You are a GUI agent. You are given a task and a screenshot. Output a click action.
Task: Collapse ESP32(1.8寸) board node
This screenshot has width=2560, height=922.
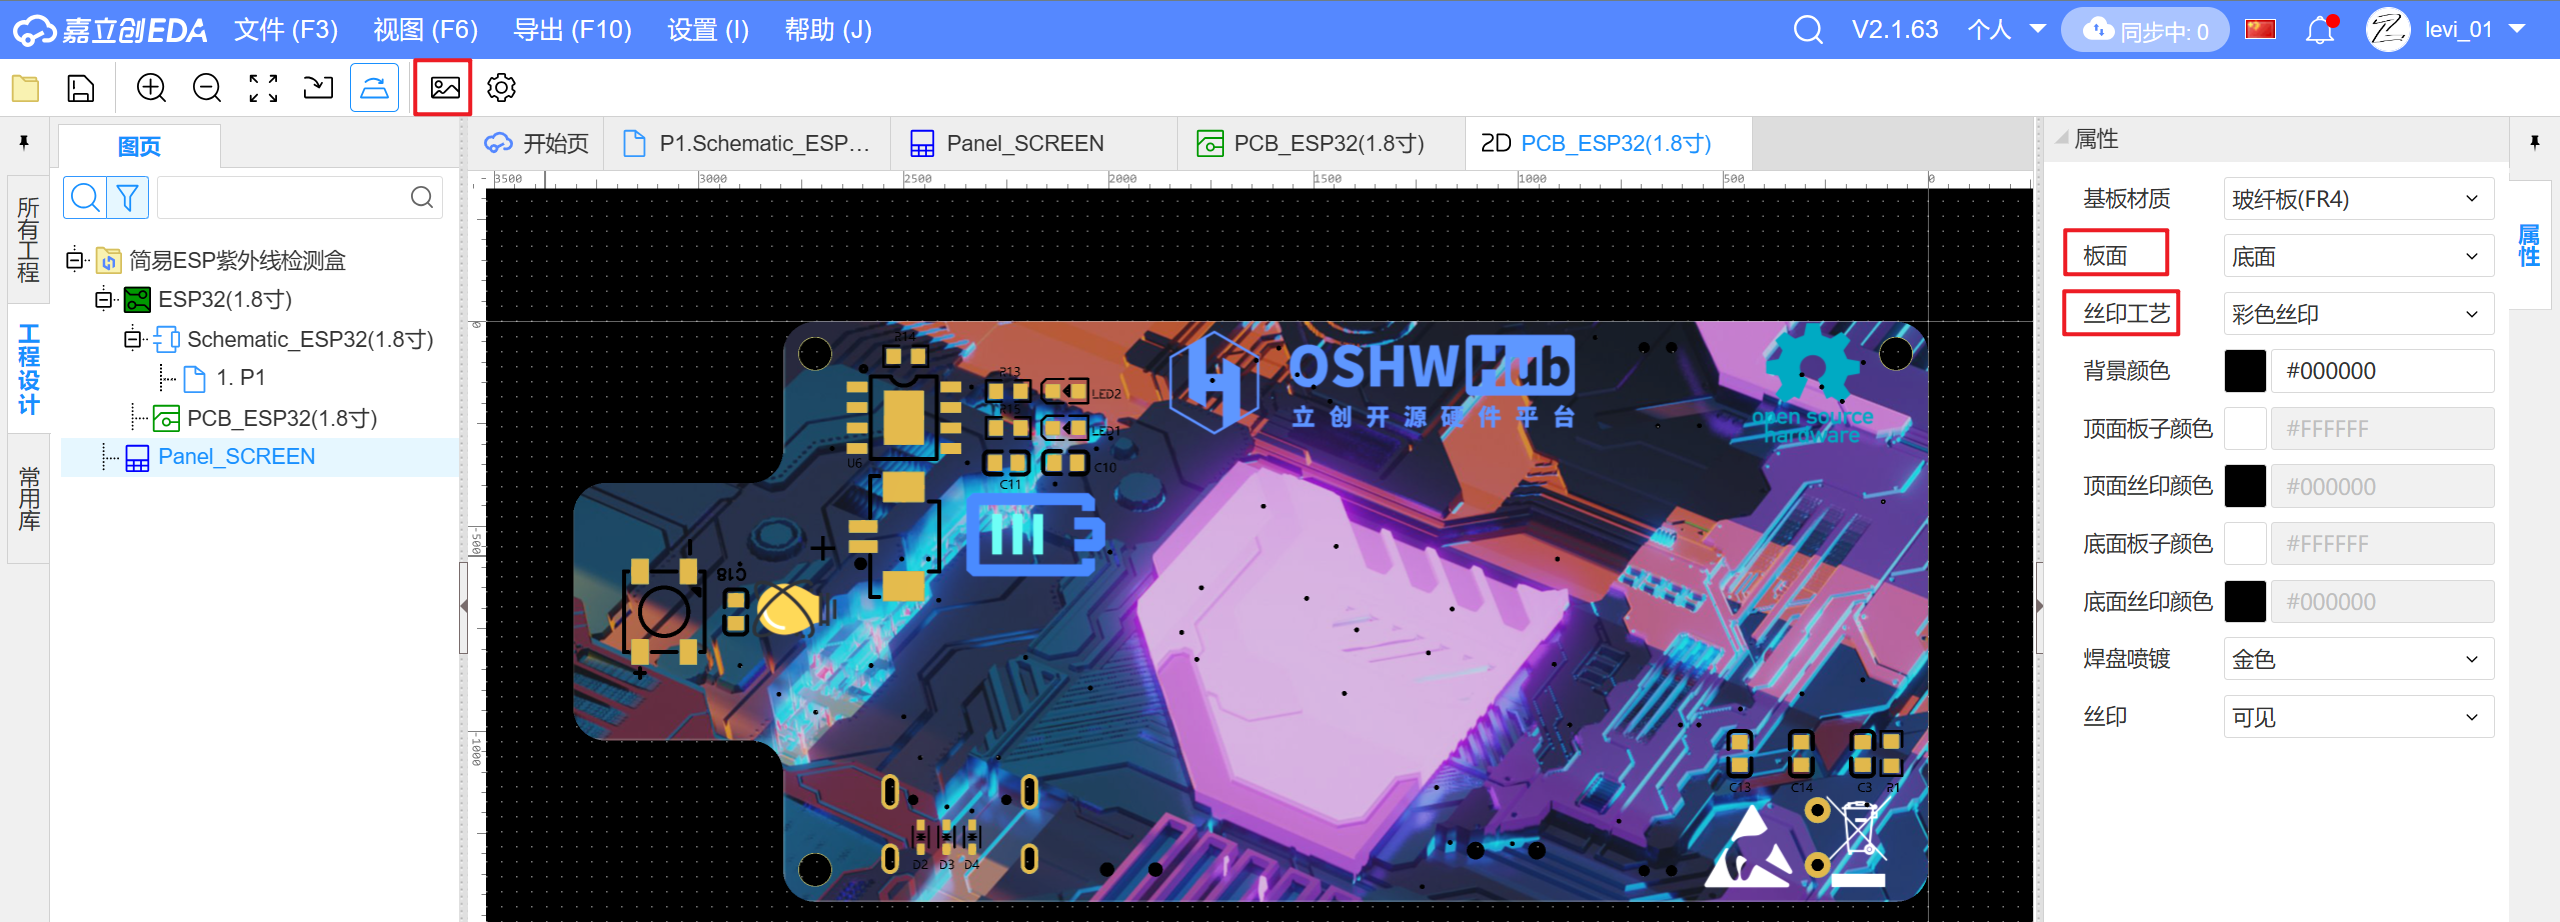coord(103,299)
